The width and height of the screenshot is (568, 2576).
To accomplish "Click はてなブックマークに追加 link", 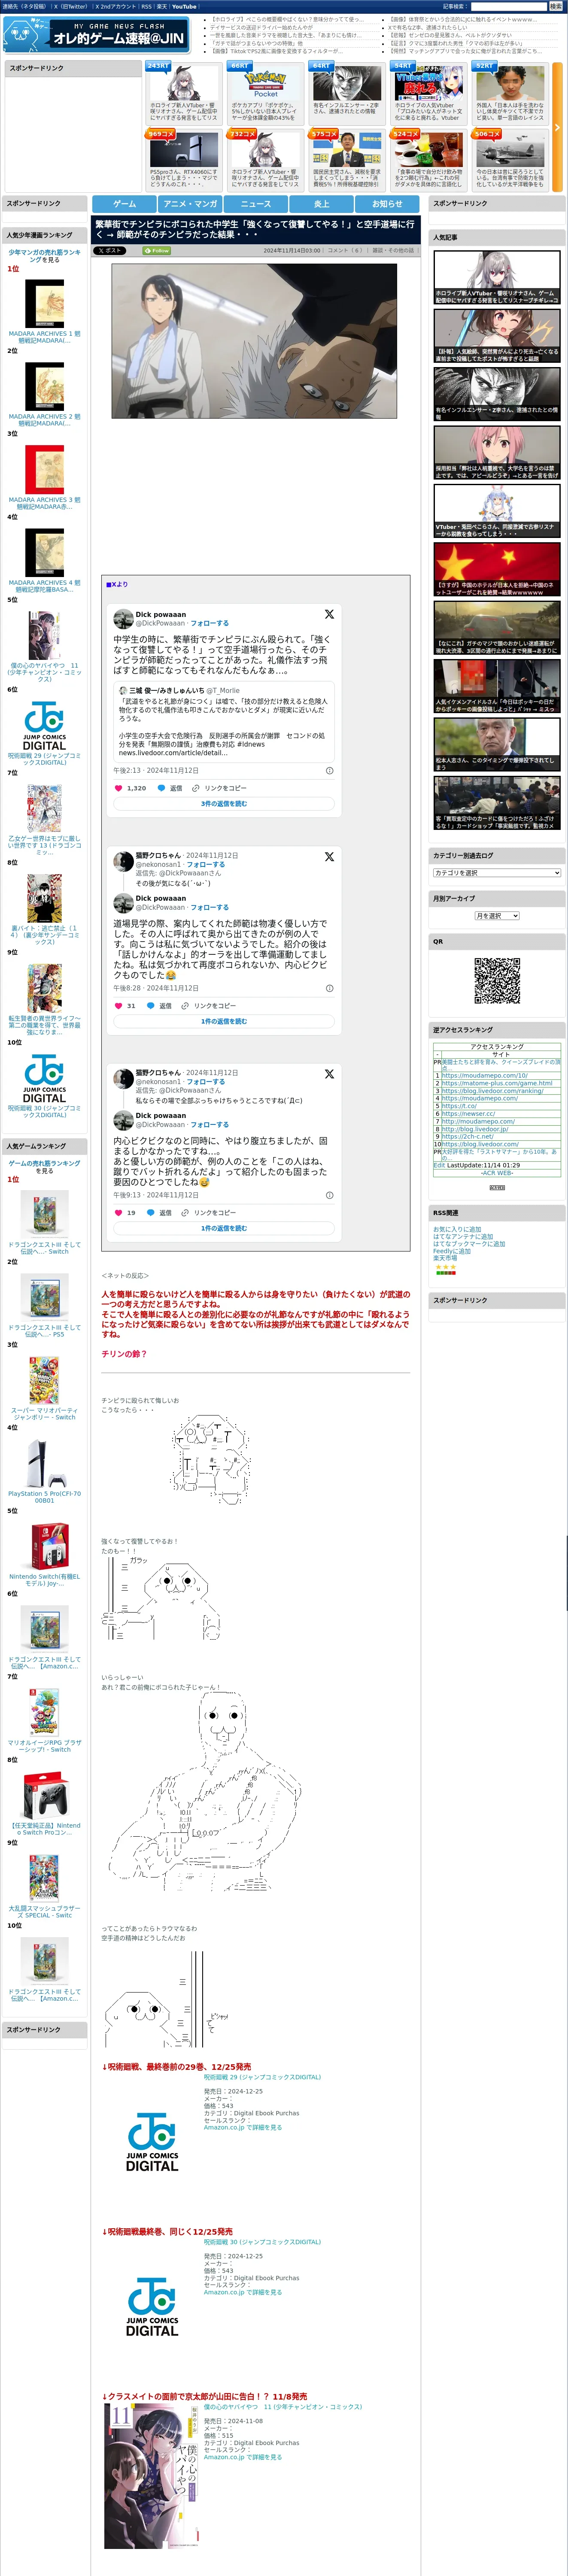I will point(469,1244).
